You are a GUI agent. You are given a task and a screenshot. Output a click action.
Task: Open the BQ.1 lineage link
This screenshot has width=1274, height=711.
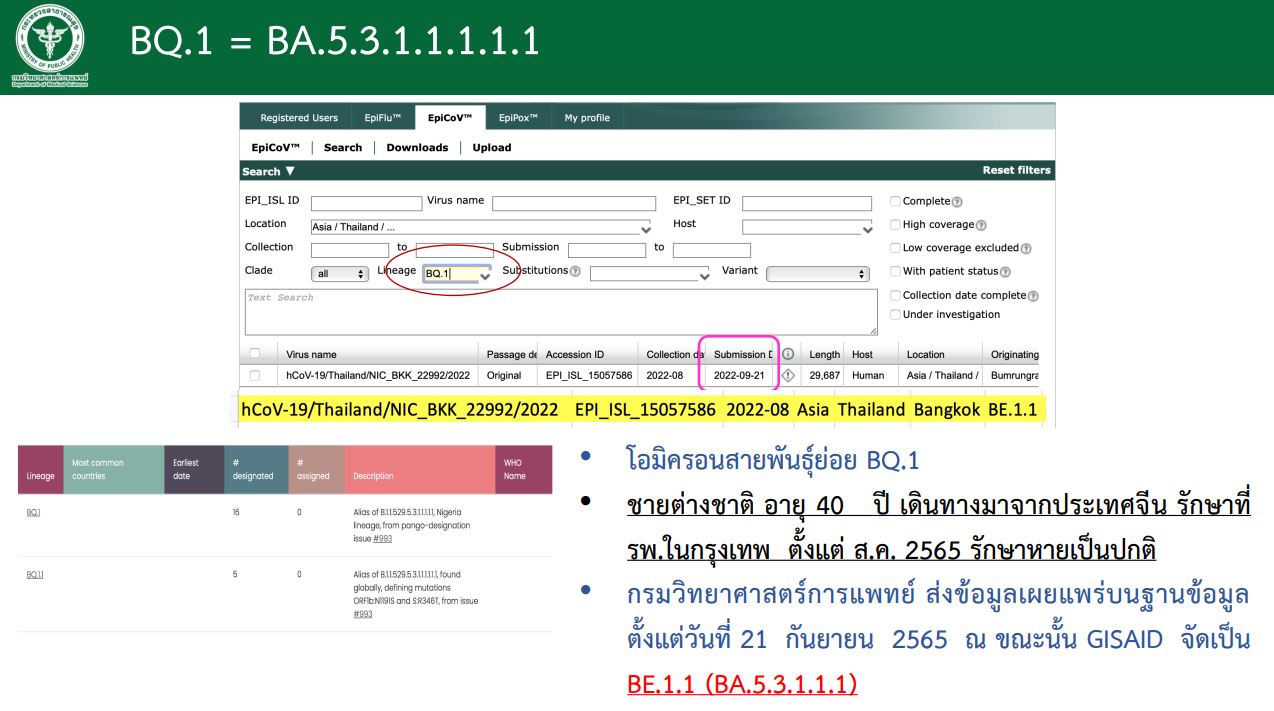(x=34, y=511)
